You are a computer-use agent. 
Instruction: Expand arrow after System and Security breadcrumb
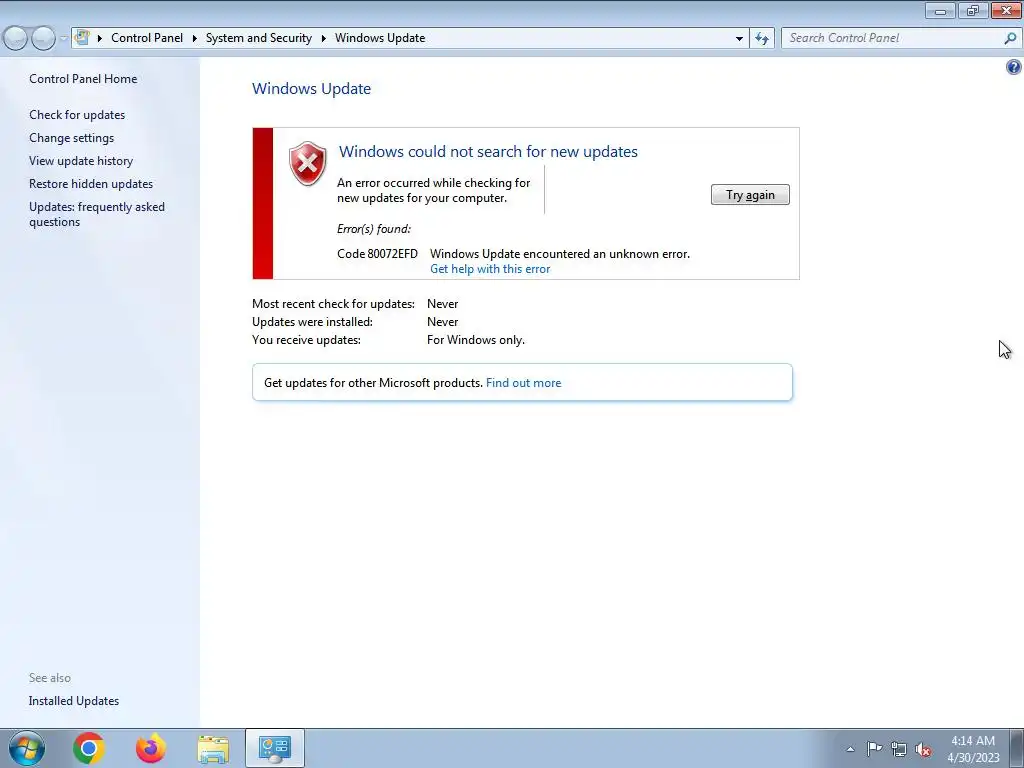coord(323,39)
